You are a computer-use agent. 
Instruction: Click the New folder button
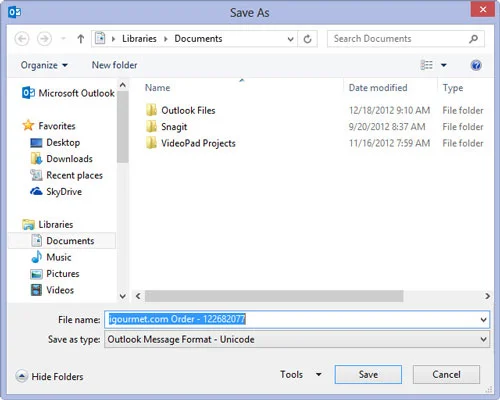(114, 65)
